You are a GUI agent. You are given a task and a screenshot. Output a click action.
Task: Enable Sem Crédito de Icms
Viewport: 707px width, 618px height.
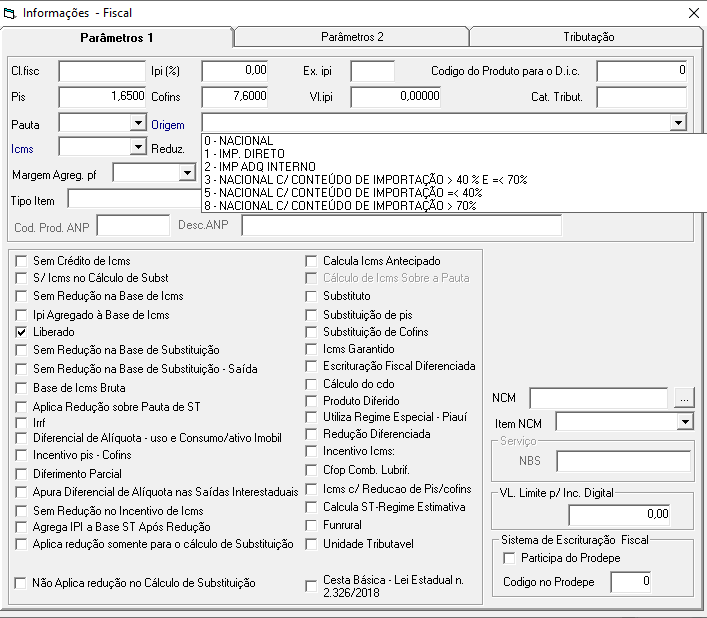21,261
